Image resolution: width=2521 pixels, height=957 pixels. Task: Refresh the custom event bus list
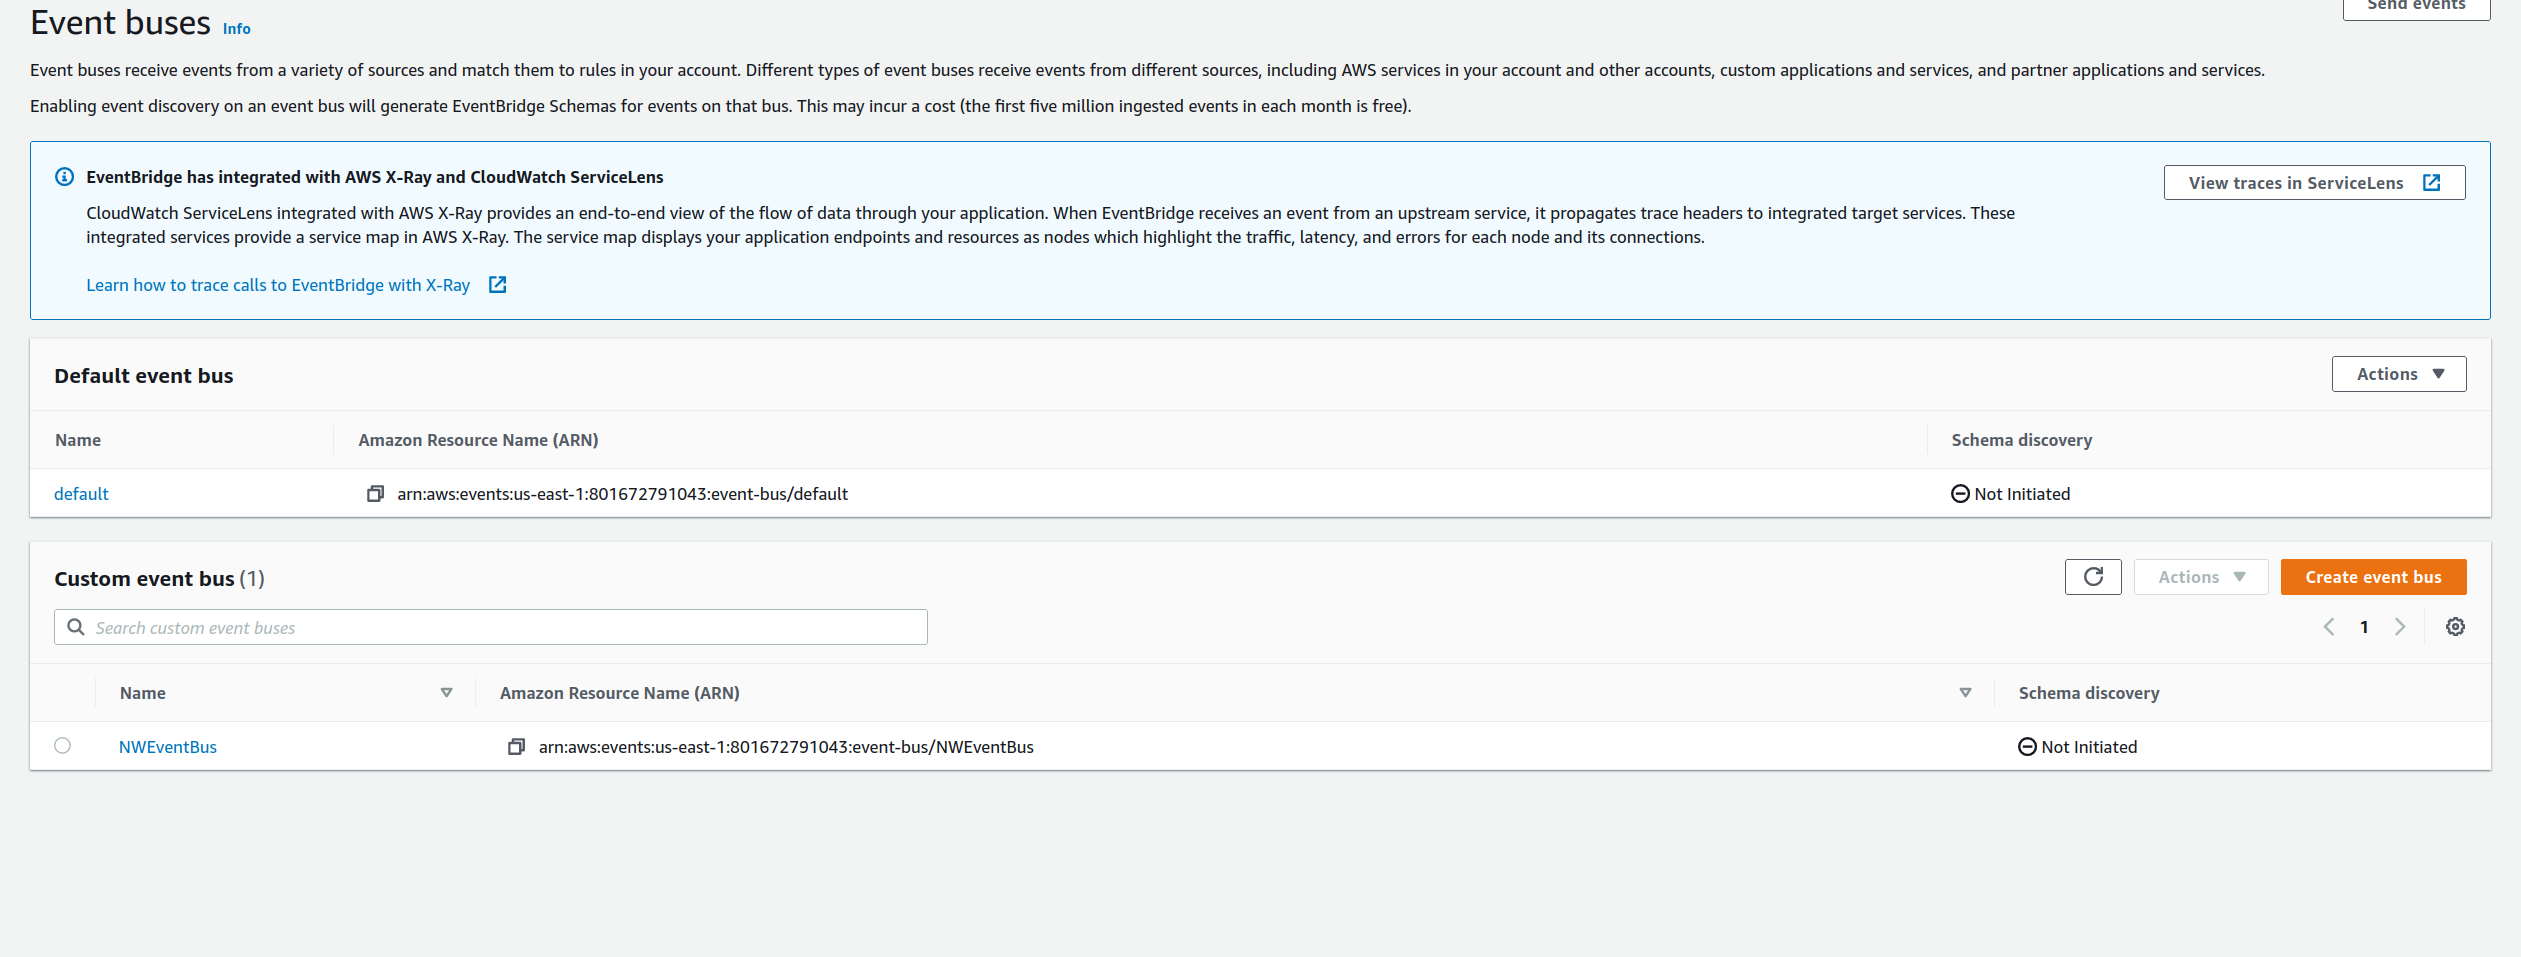(2093, 577)
